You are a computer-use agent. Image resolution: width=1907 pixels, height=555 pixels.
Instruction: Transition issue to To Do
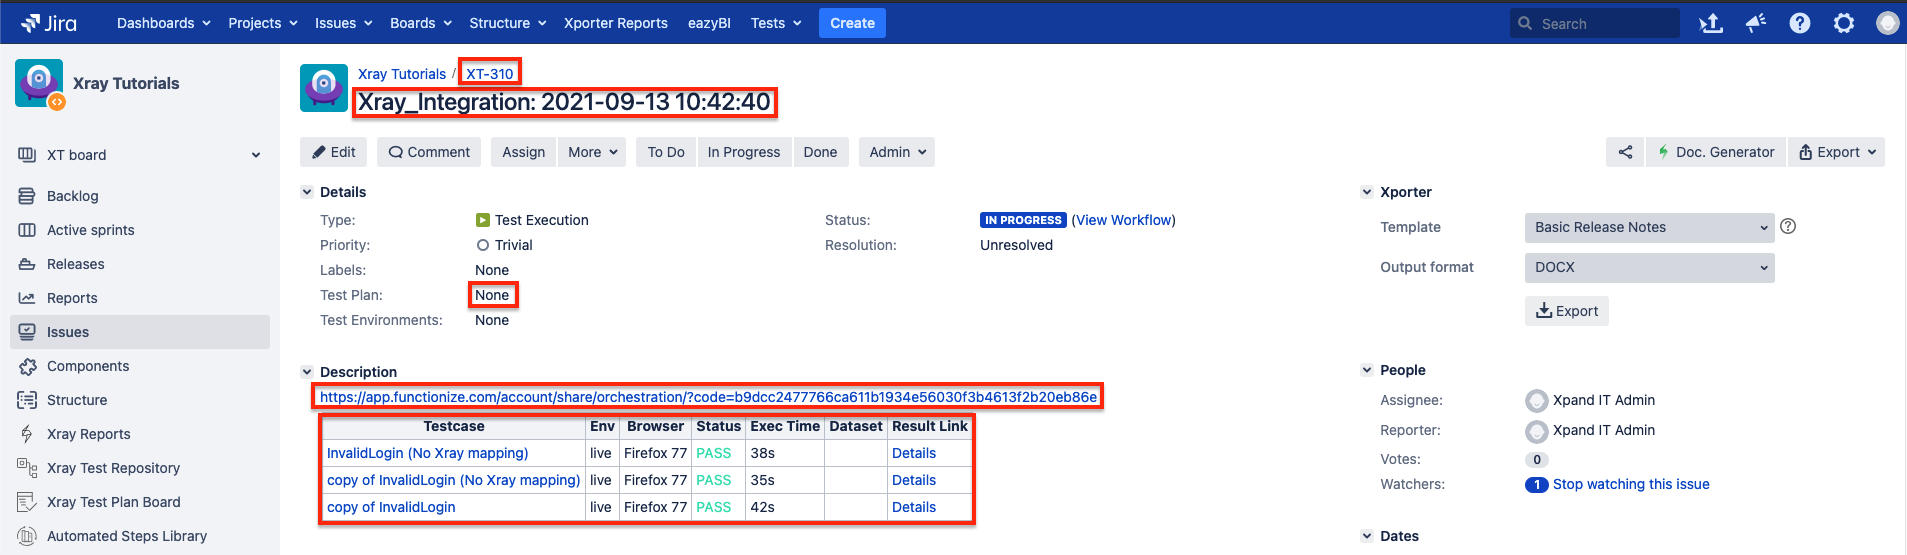(666, 152)
